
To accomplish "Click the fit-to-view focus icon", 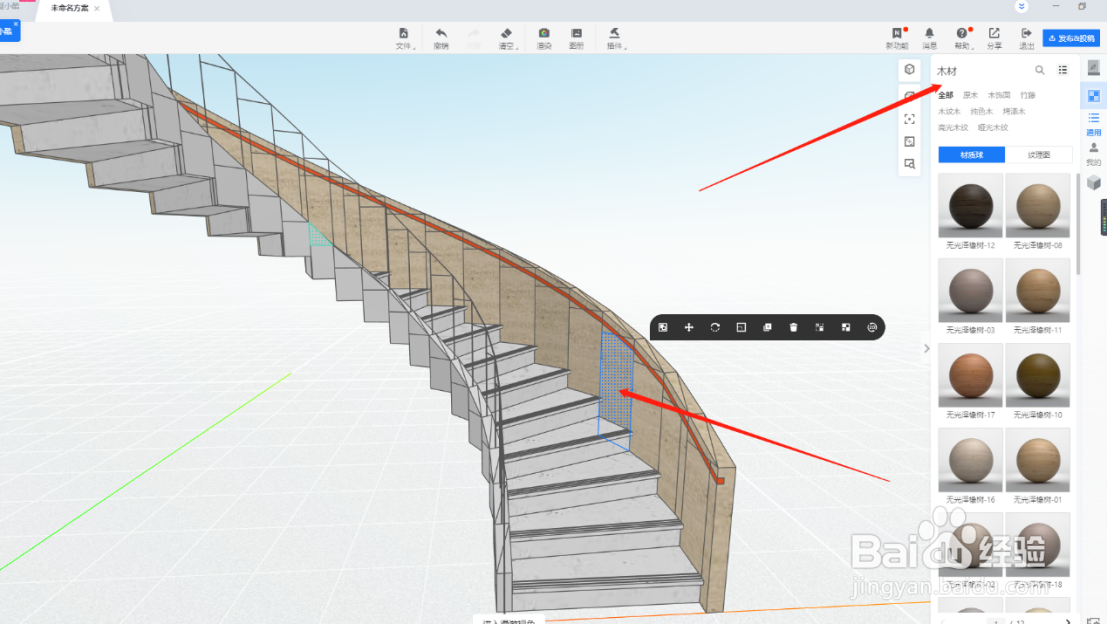I will coord(909,119).
